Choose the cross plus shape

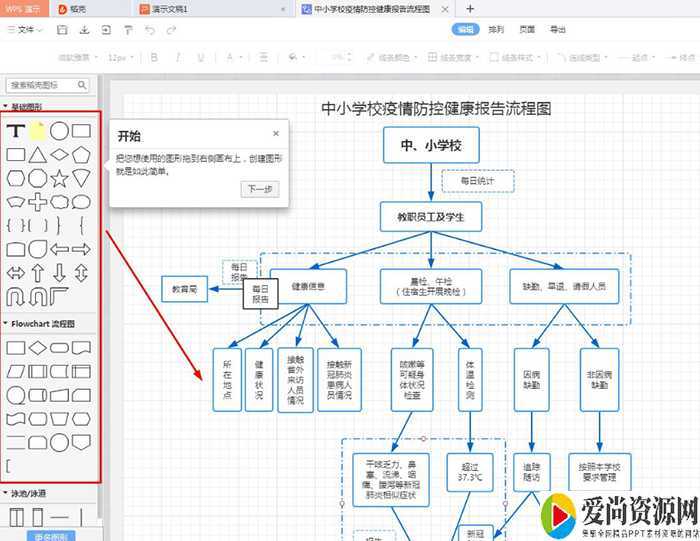[x=37, y=201]
